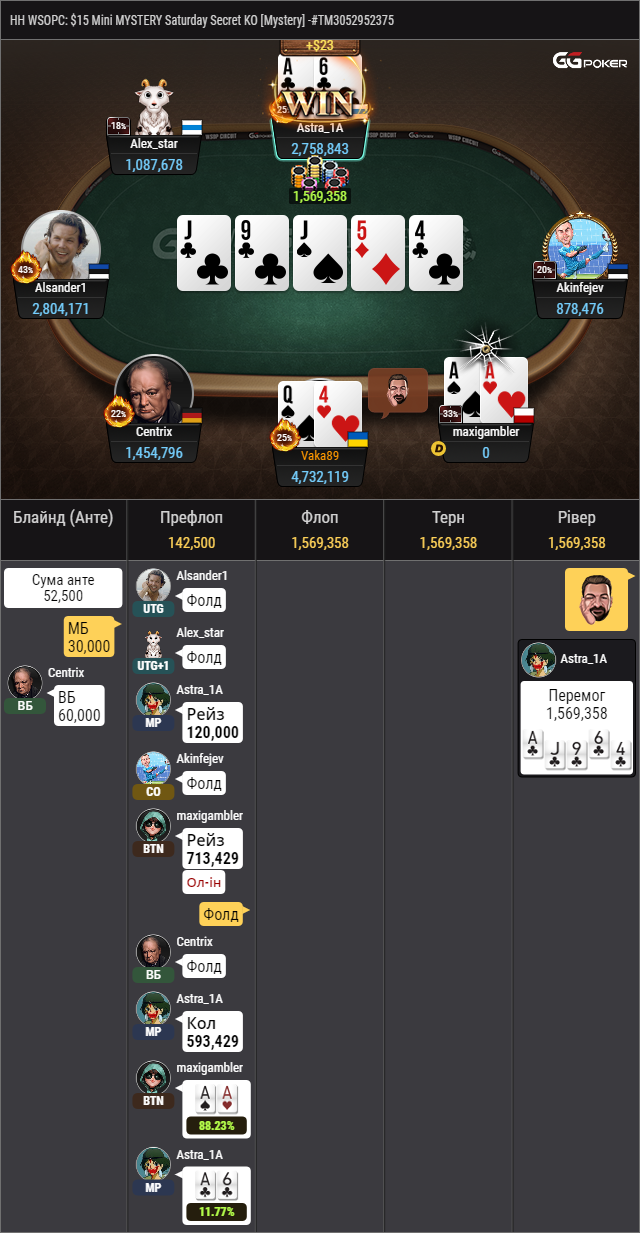Click the pot chip stack above 1,569,358
640x1233 pixels.
[320, 175]
